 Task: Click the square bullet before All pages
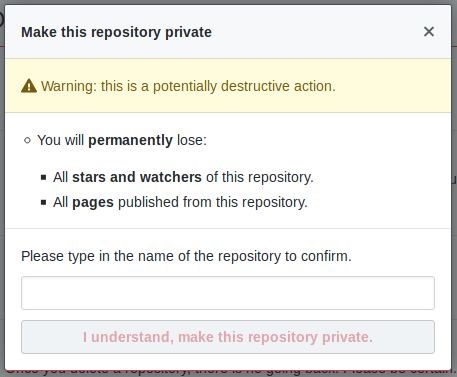[x=43, y=202]
